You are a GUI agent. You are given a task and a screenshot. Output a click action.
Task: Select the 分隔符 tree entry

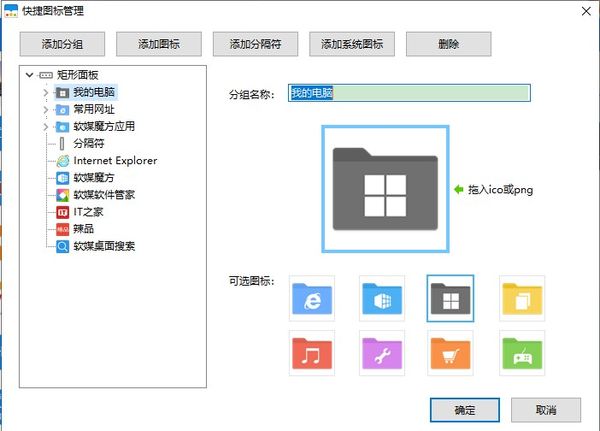pos(89,144)
